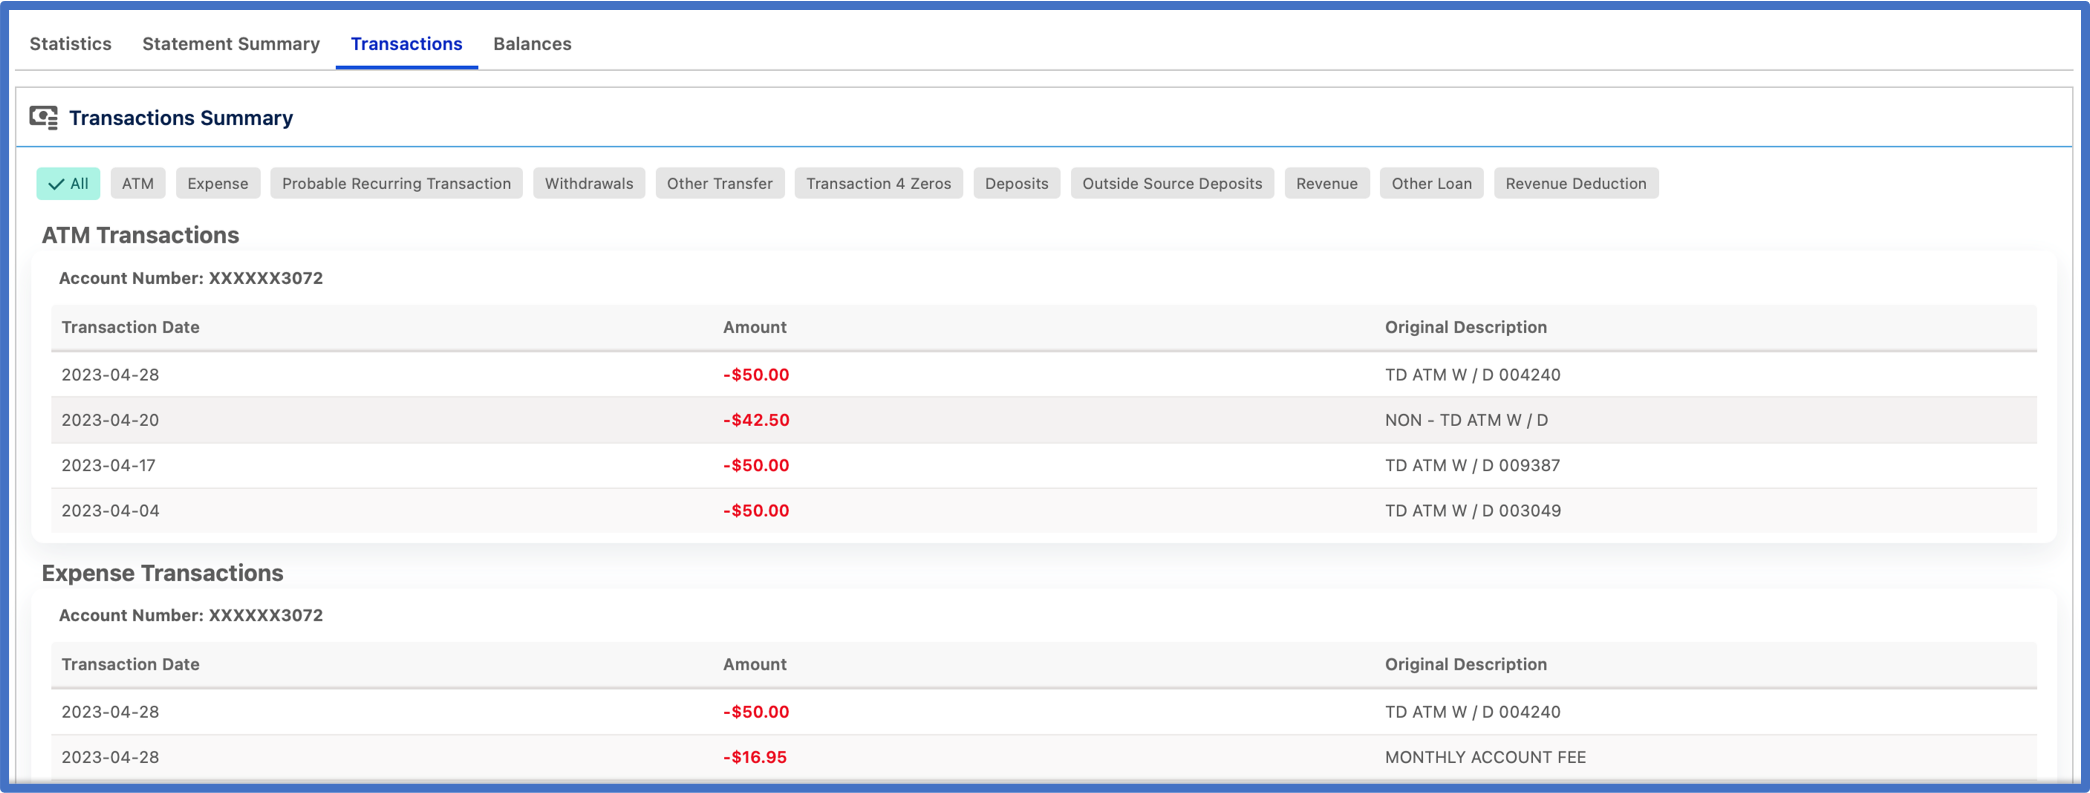Click the MONTHLY ACCOUNT FEE description

click(x=1486, y=757)
